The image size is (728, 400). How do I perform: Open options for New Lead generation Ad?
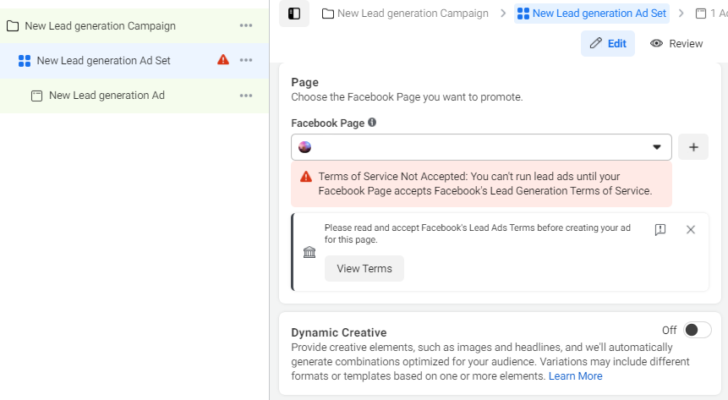(246, 96)
